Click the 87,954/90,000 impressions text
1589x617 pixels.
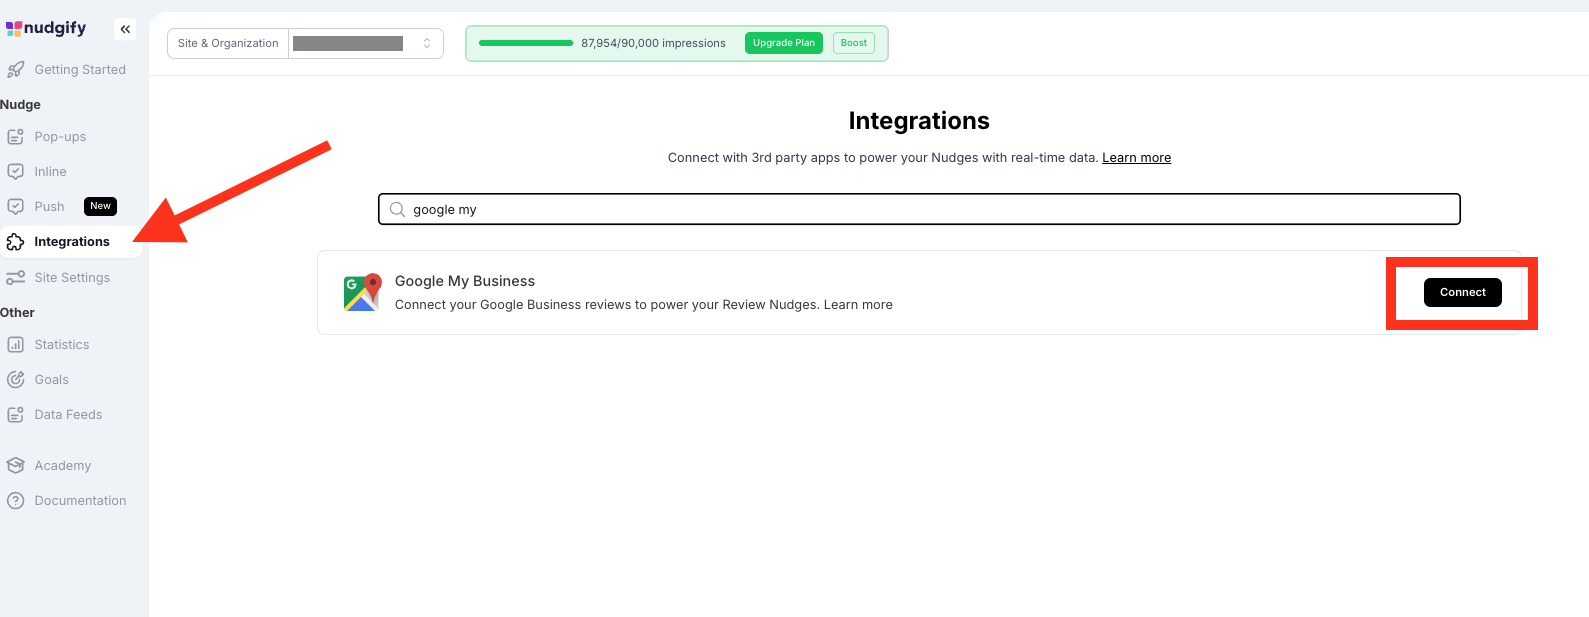653,43
